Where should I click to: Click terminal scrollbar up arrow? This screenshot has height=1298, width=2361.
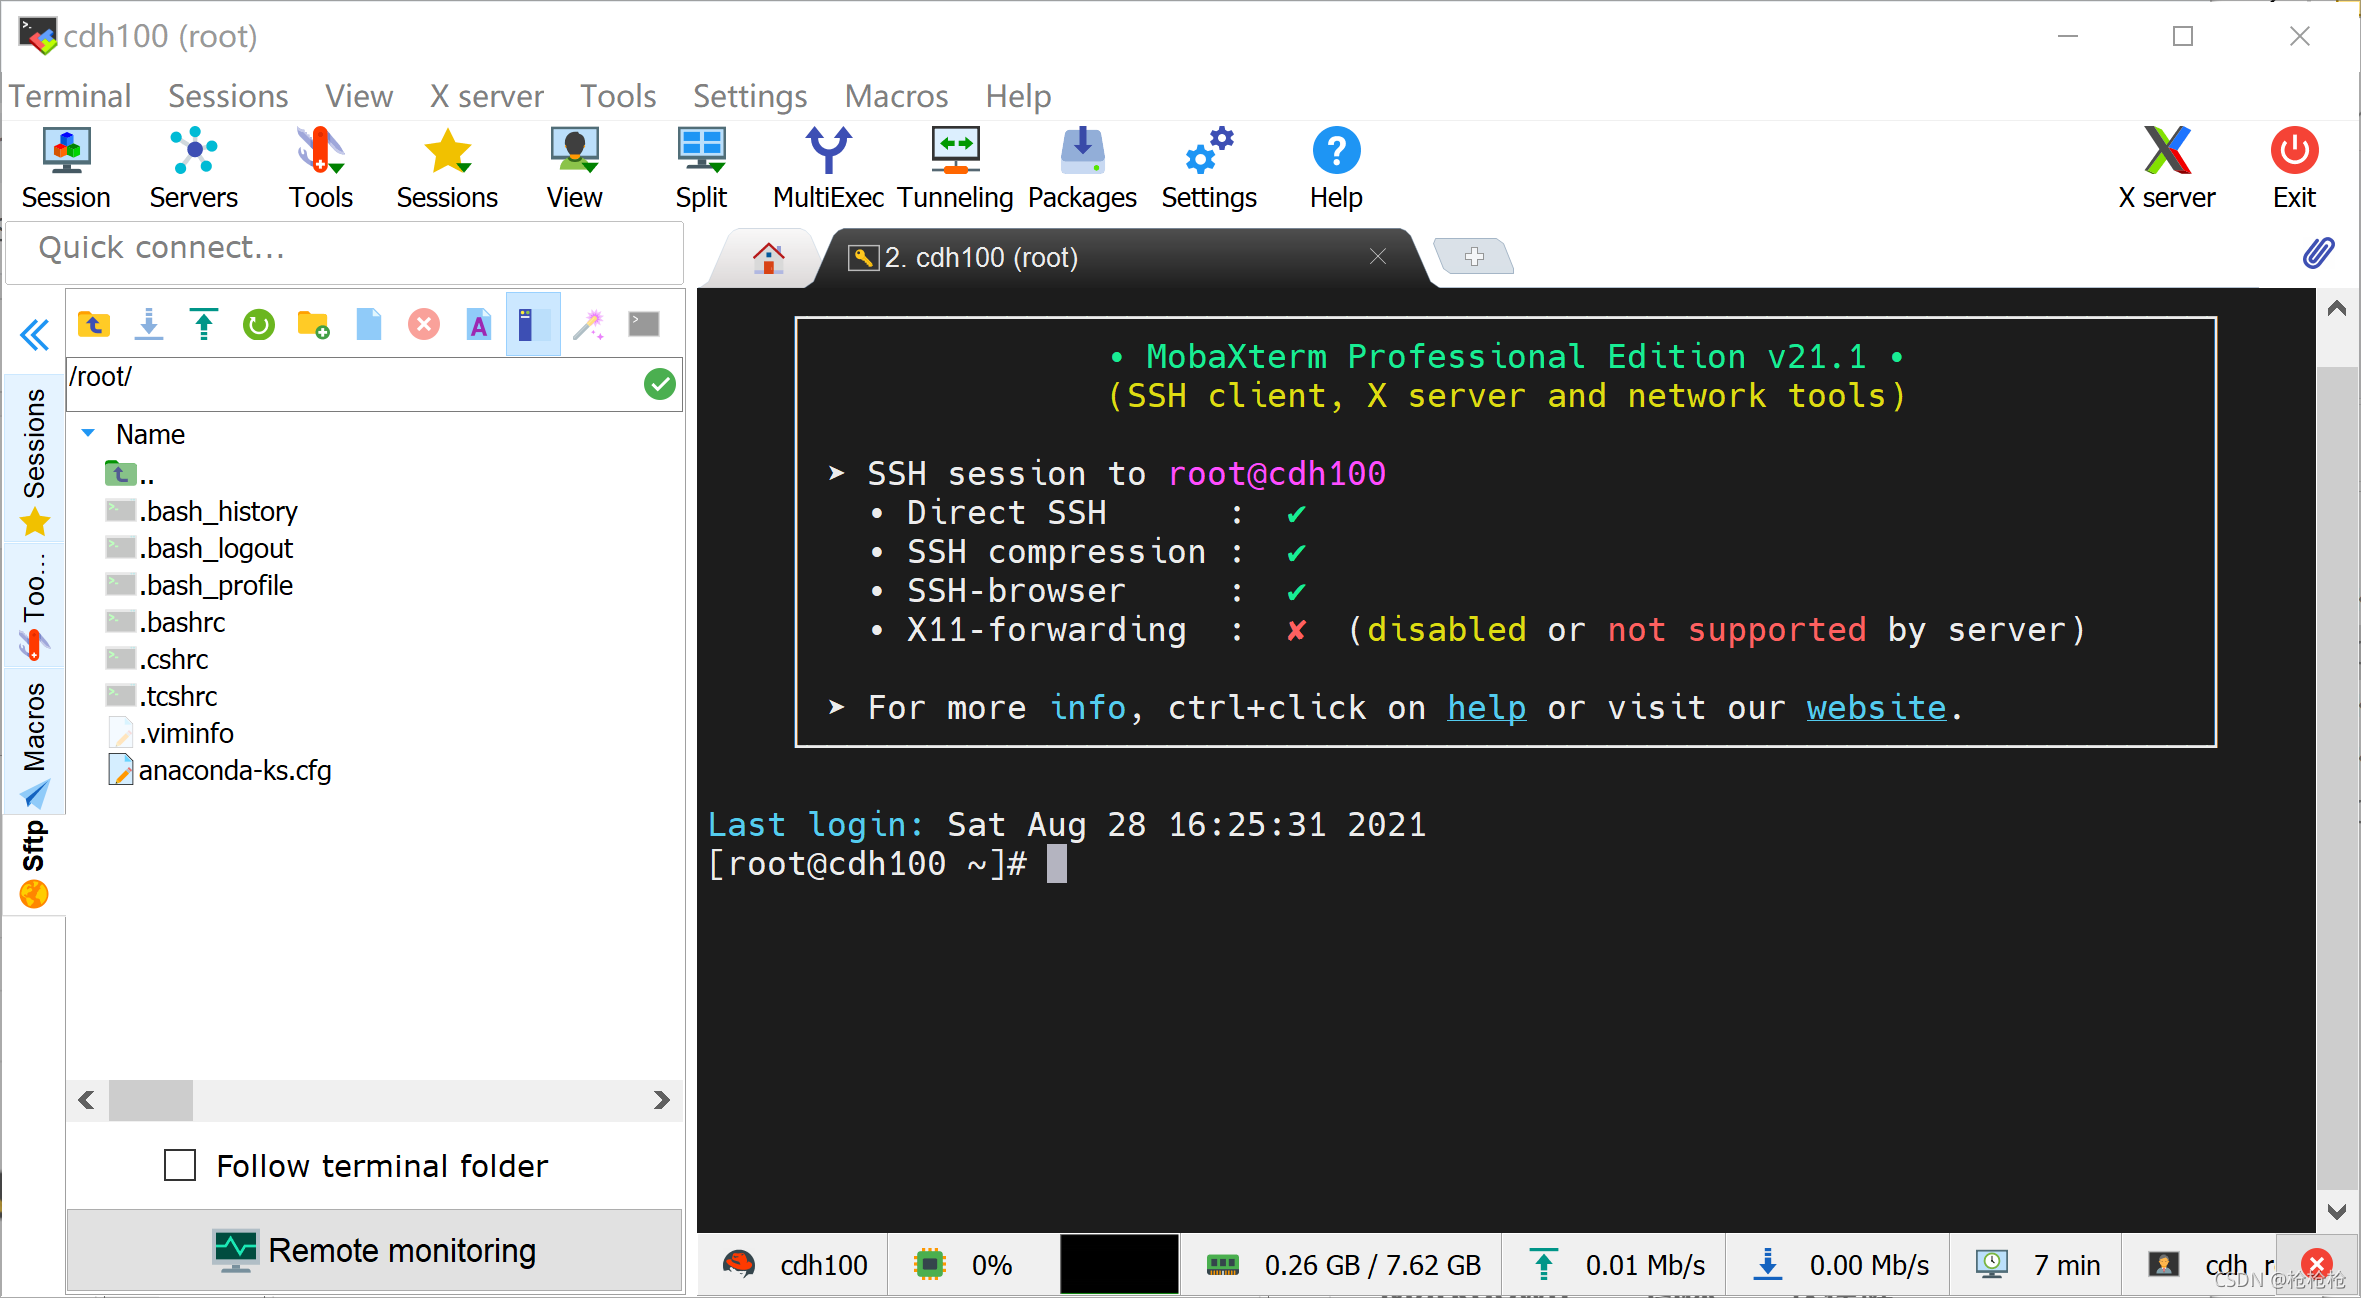pyautogui.click(x=2337, y=308)
